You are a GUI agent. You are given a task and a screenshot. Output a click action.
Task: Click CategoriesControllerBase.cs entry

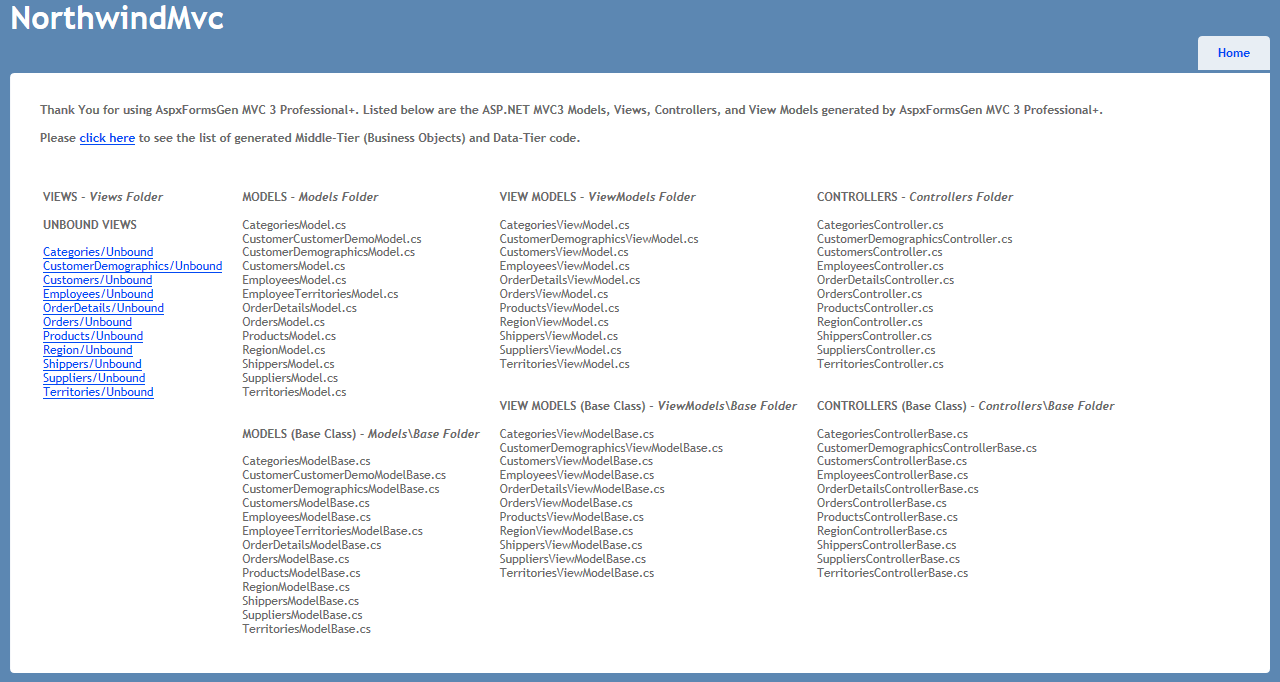pos(892,434)
